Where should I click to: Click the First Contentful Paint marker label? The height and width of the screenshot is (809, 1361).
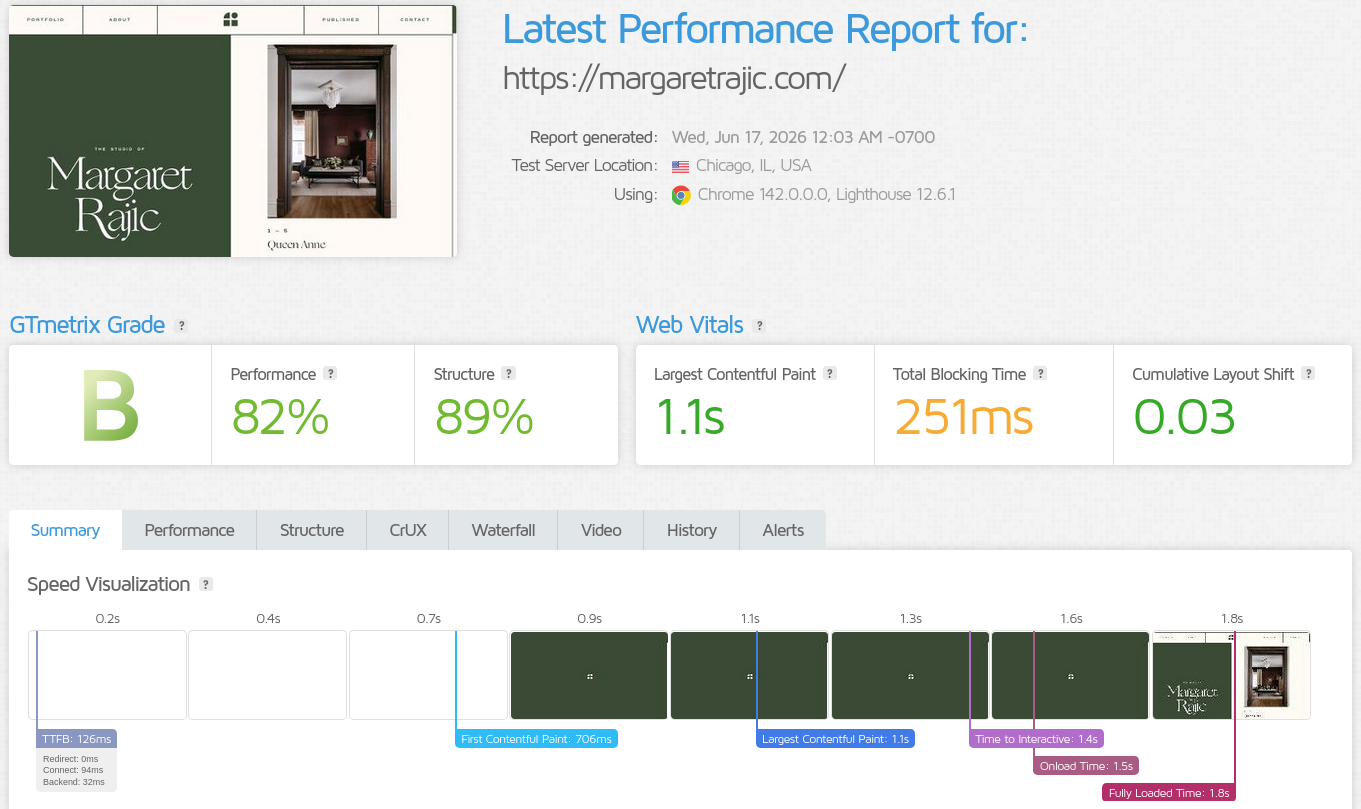point(536,739)
